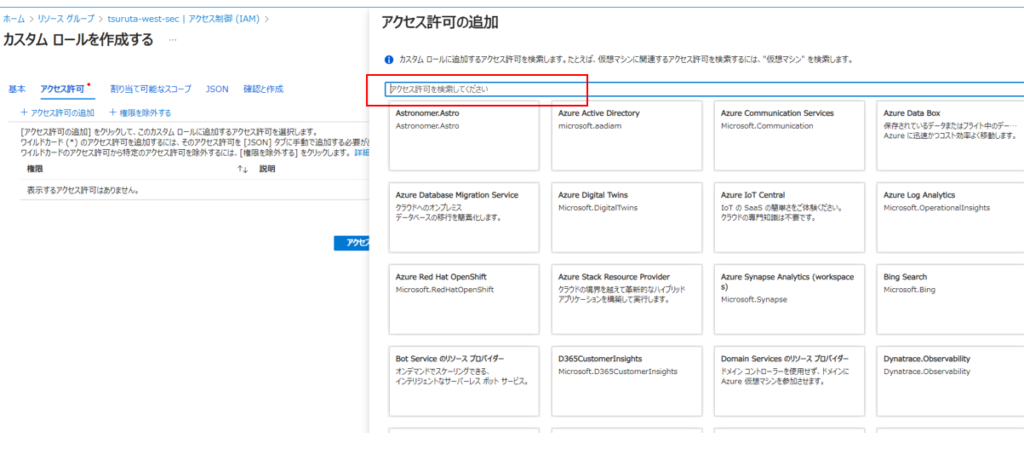Image resolution: width=1024 pixels, height=461 pixels.
Task: Click the 表示するアクセス許可はありません message
Action: [x=84, y=190]
